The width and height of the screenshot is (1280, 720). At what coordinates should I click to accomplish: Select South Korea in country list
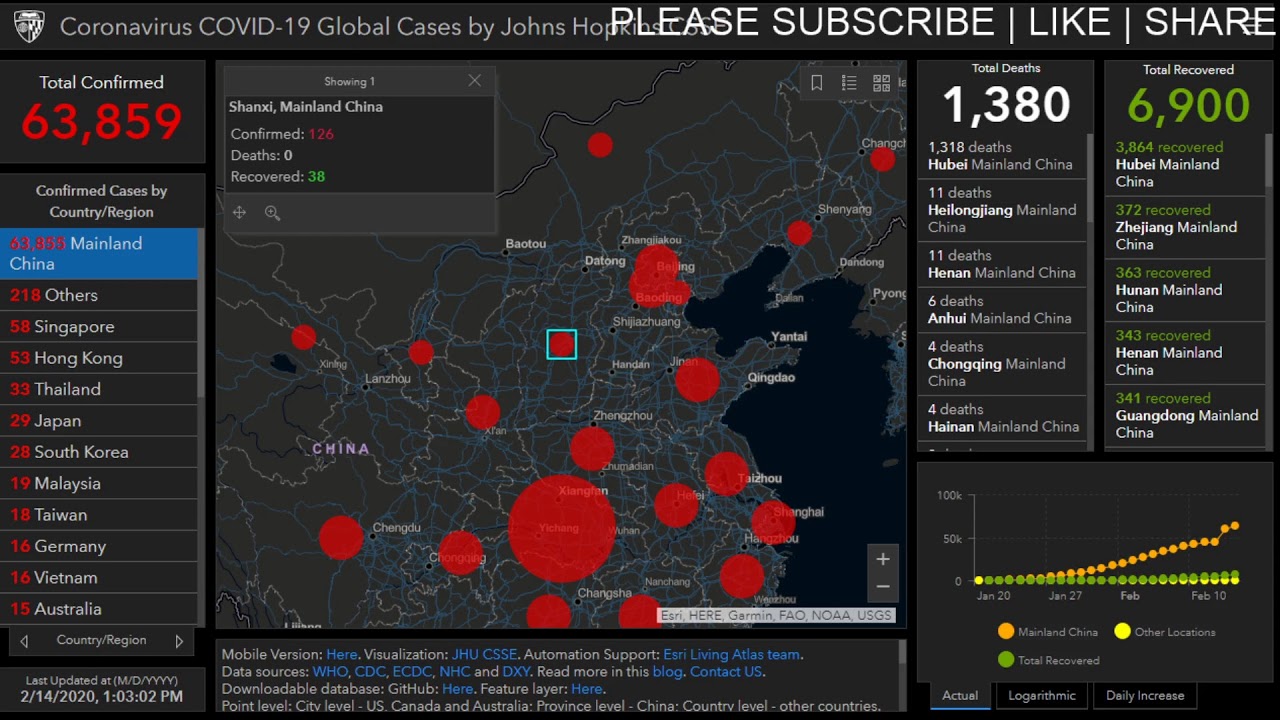point(99,452)
